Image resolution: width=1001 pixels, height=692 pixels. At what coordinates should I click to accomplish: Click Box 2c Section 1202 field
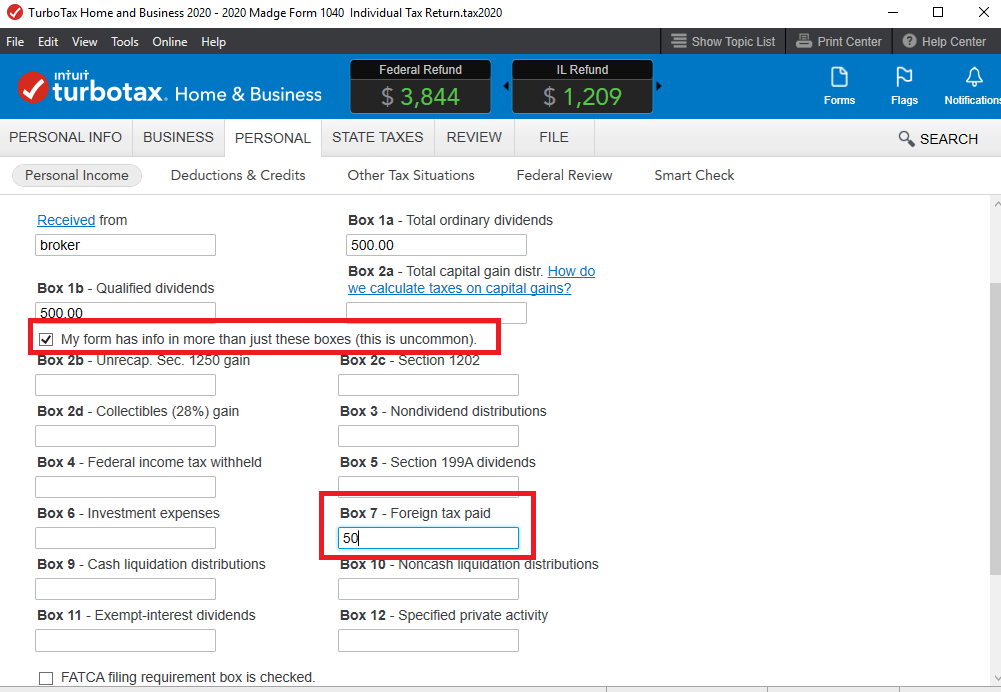pos(428,385)
